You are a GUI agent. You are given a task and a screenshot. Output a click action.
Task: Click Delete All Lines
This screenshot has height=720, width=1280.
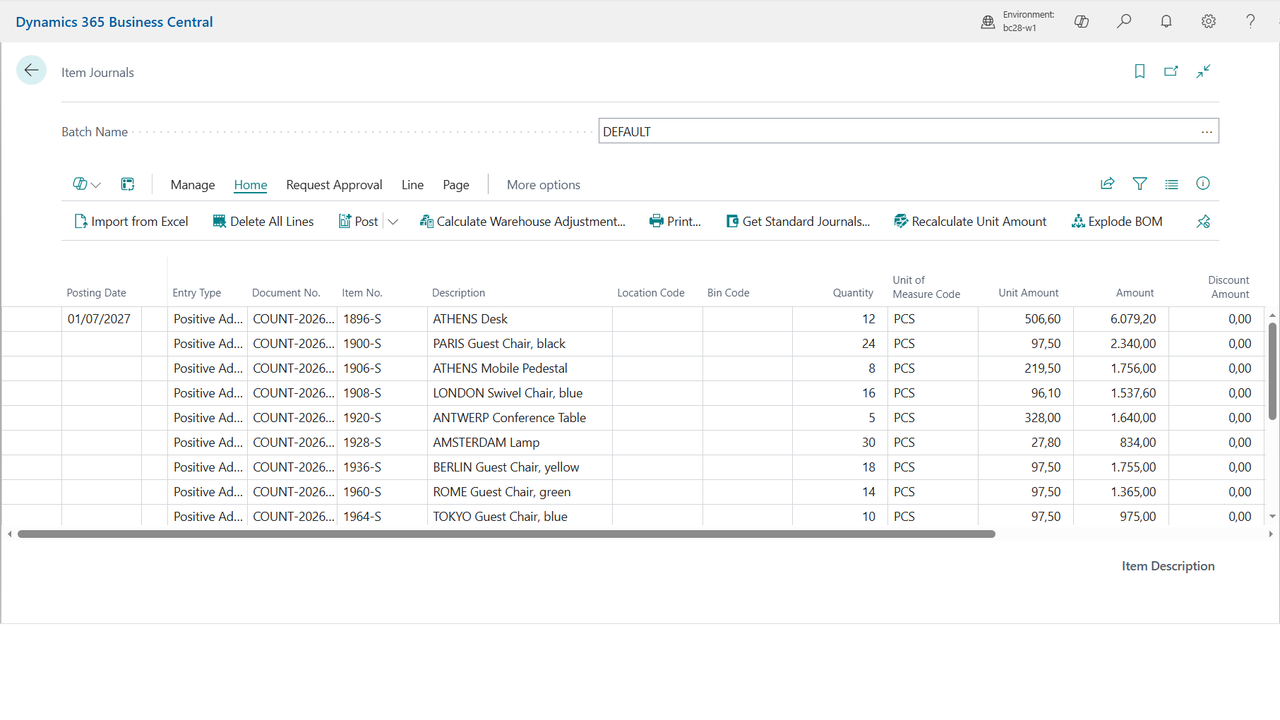point(263,222)
